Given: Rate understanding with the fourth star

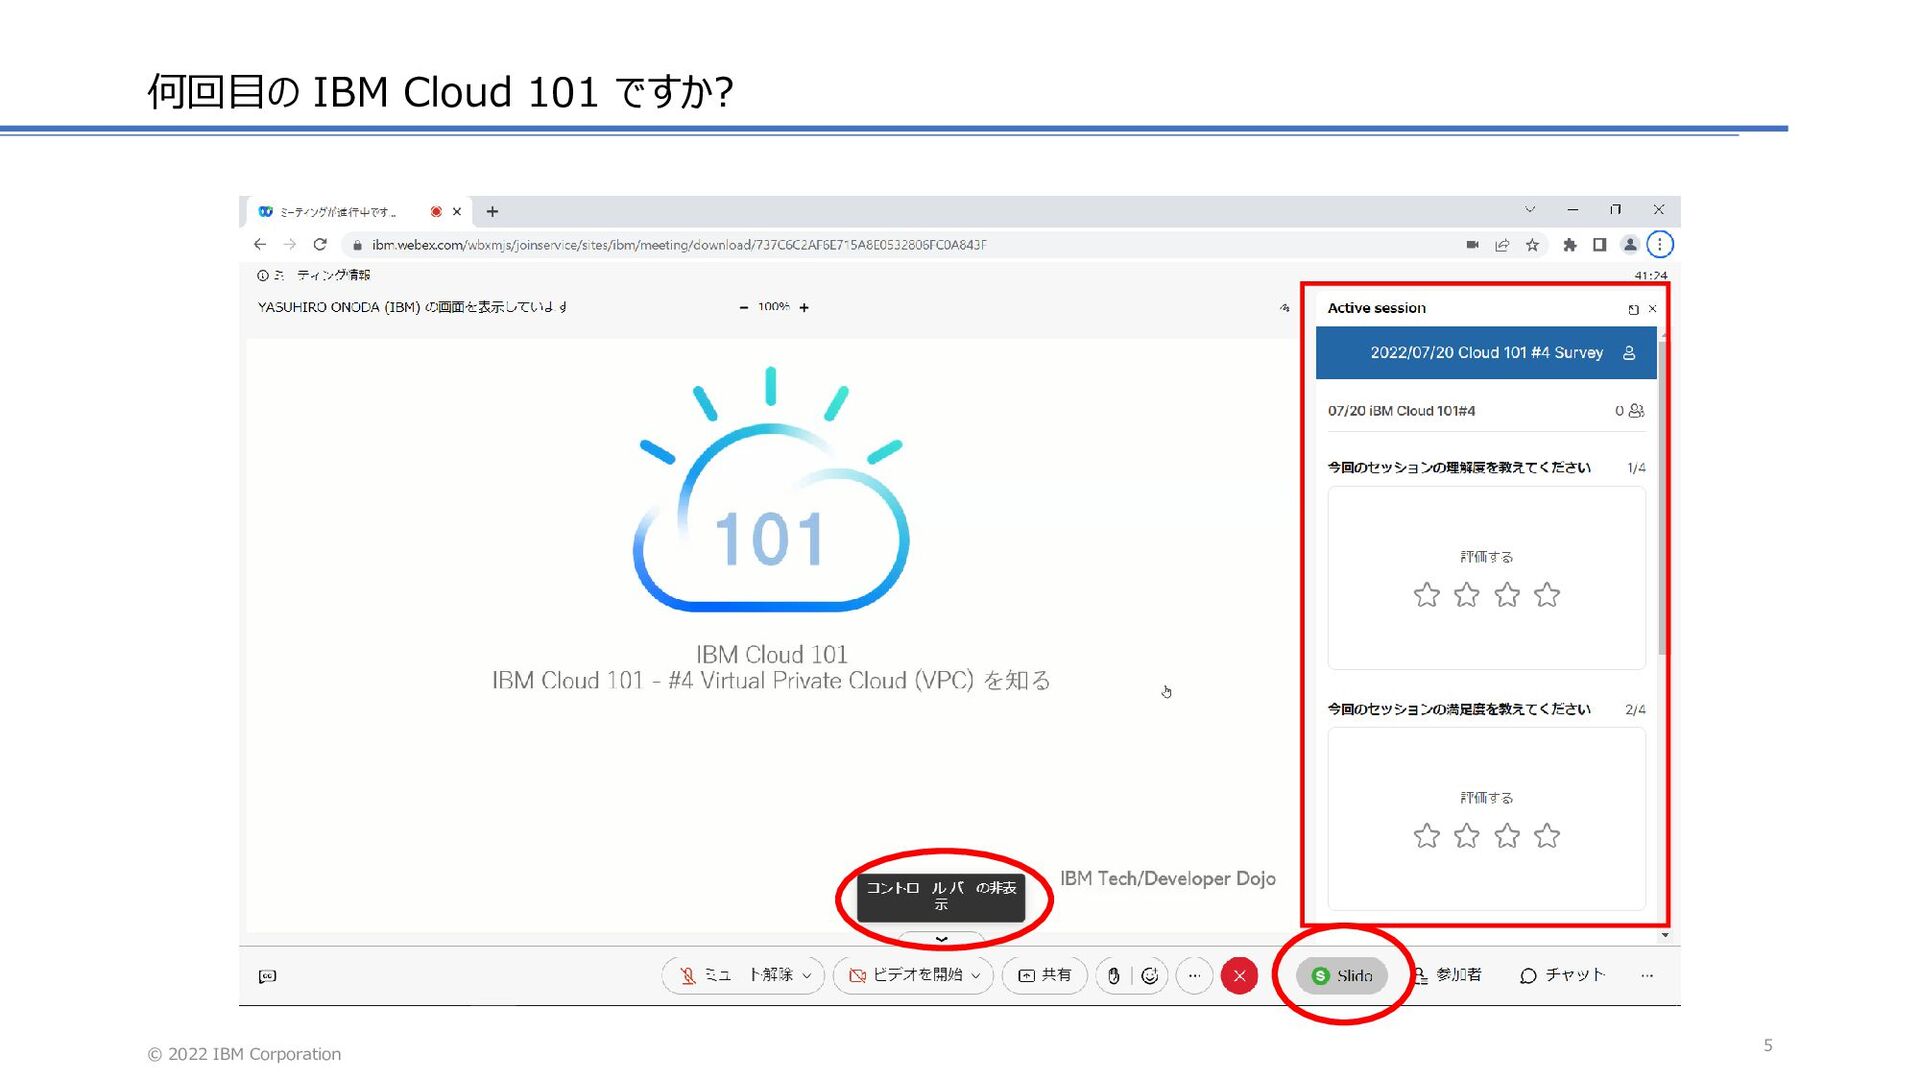Looking at the screenshot, I should tap(1547, 596).
